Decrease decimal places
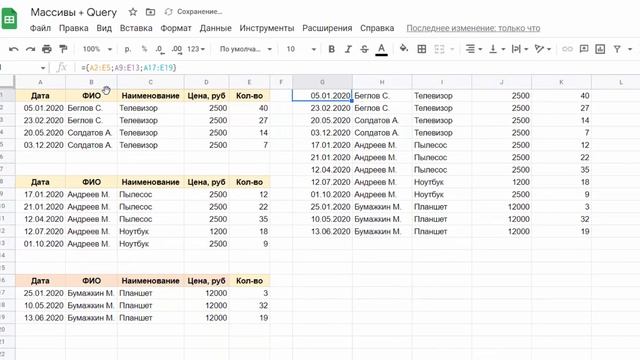The width and height of the screenshot is (640, 360). tap(160, 49)
